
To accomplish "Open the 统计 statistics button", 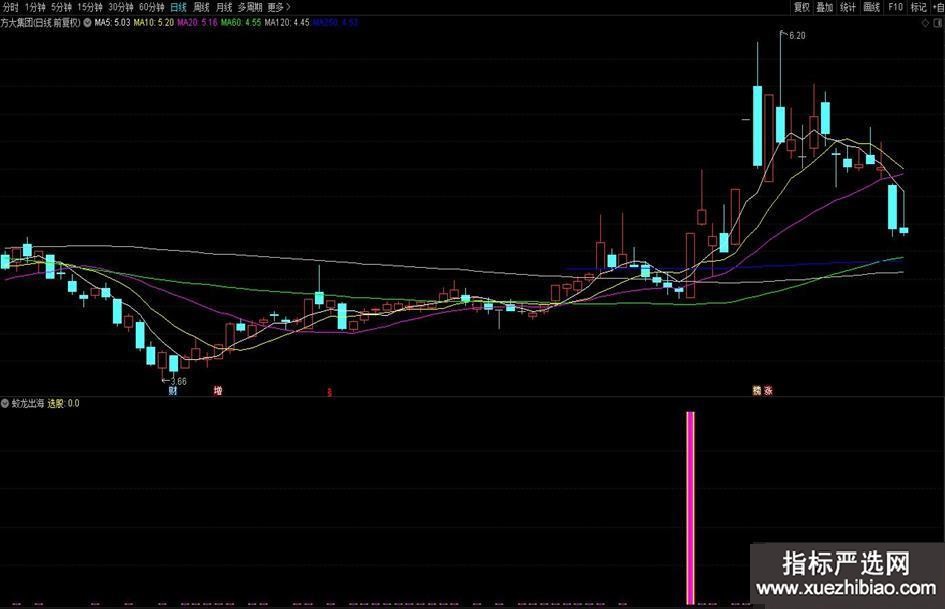I will tap(848, 7).
